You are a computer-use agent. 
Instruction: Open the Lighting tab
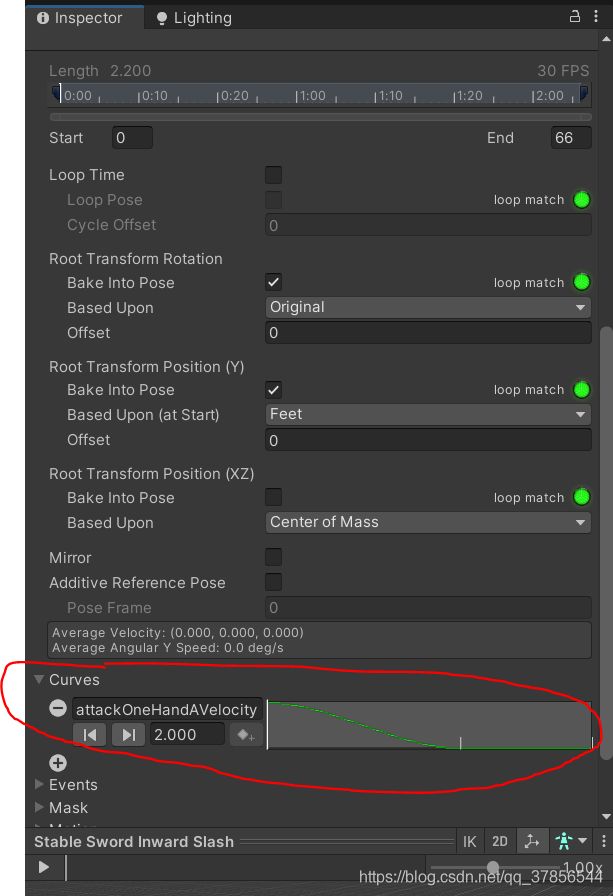pyautogui.click(x=194, y=18)
